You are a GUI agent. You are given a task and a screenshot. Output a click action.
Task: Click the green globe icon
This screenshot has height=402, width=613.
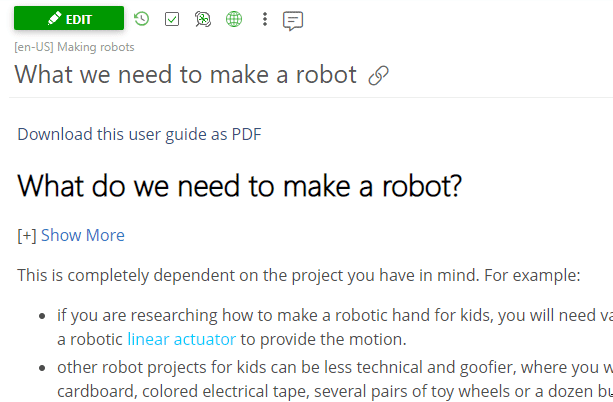(234, 19)
